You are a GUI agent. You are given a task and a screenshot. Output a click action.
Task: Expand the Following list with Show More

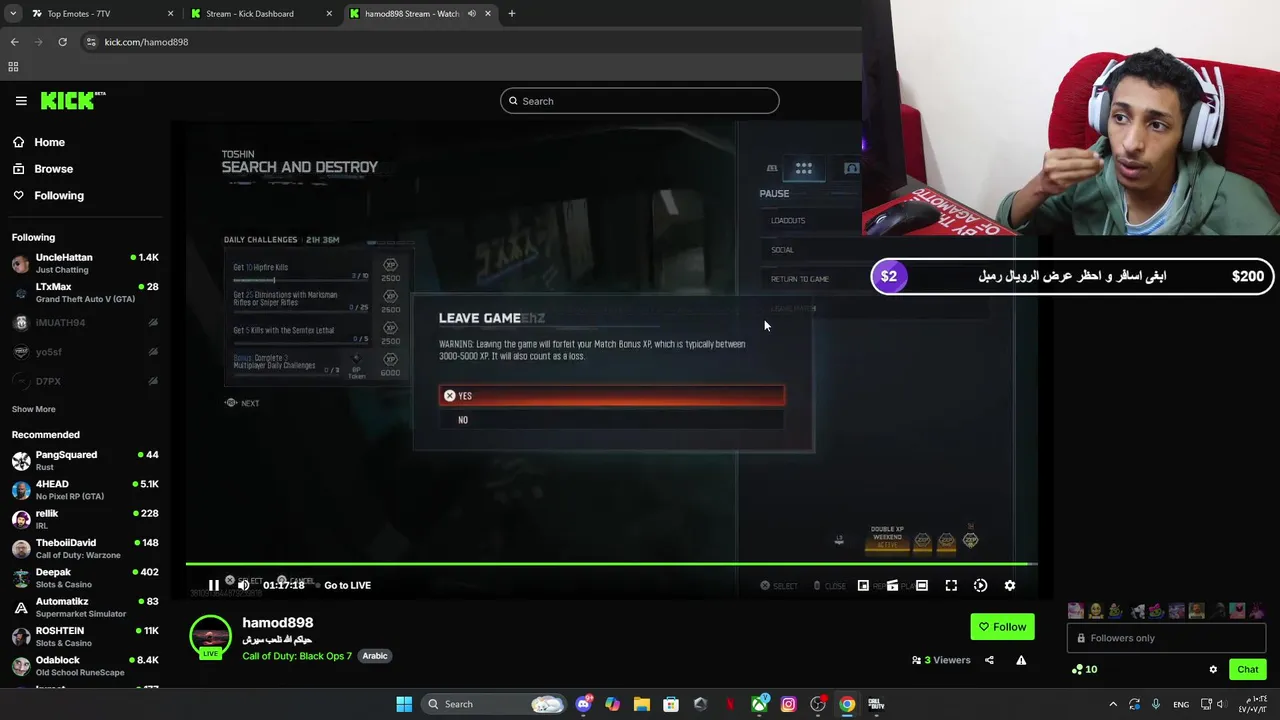(x=33, y=409)
